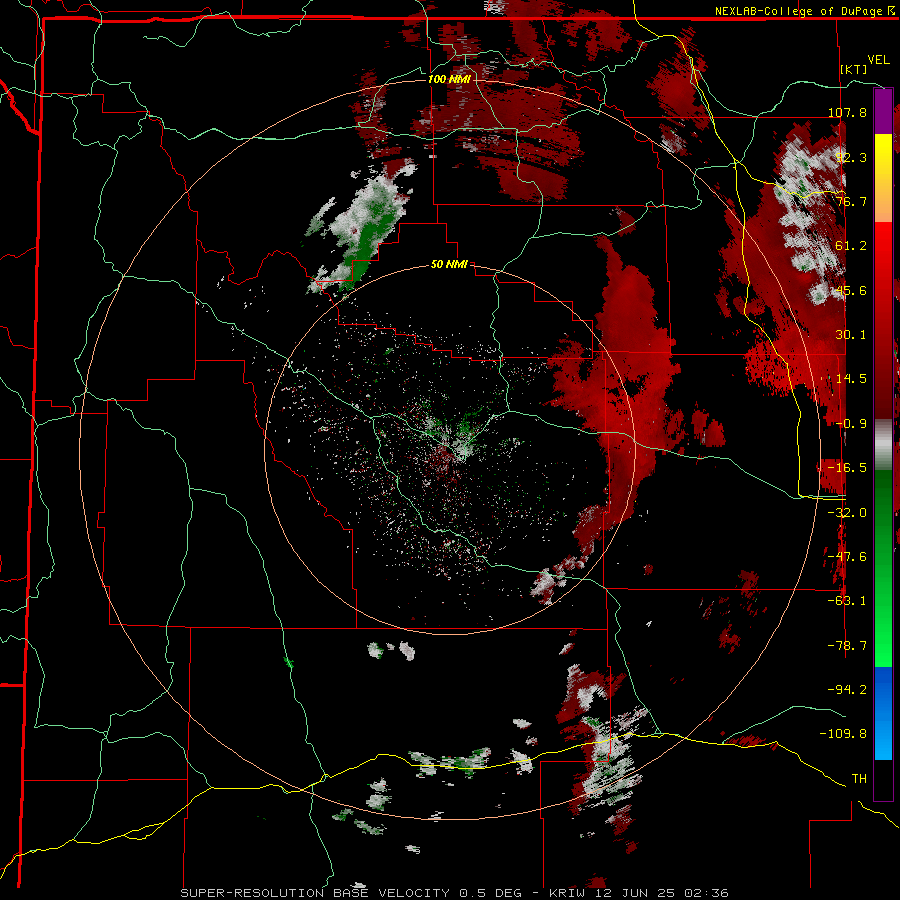Click the -94.2 velocity scale value
This screenshot has height=900, width=900.
pyautogui.click(x=847, y=690)
